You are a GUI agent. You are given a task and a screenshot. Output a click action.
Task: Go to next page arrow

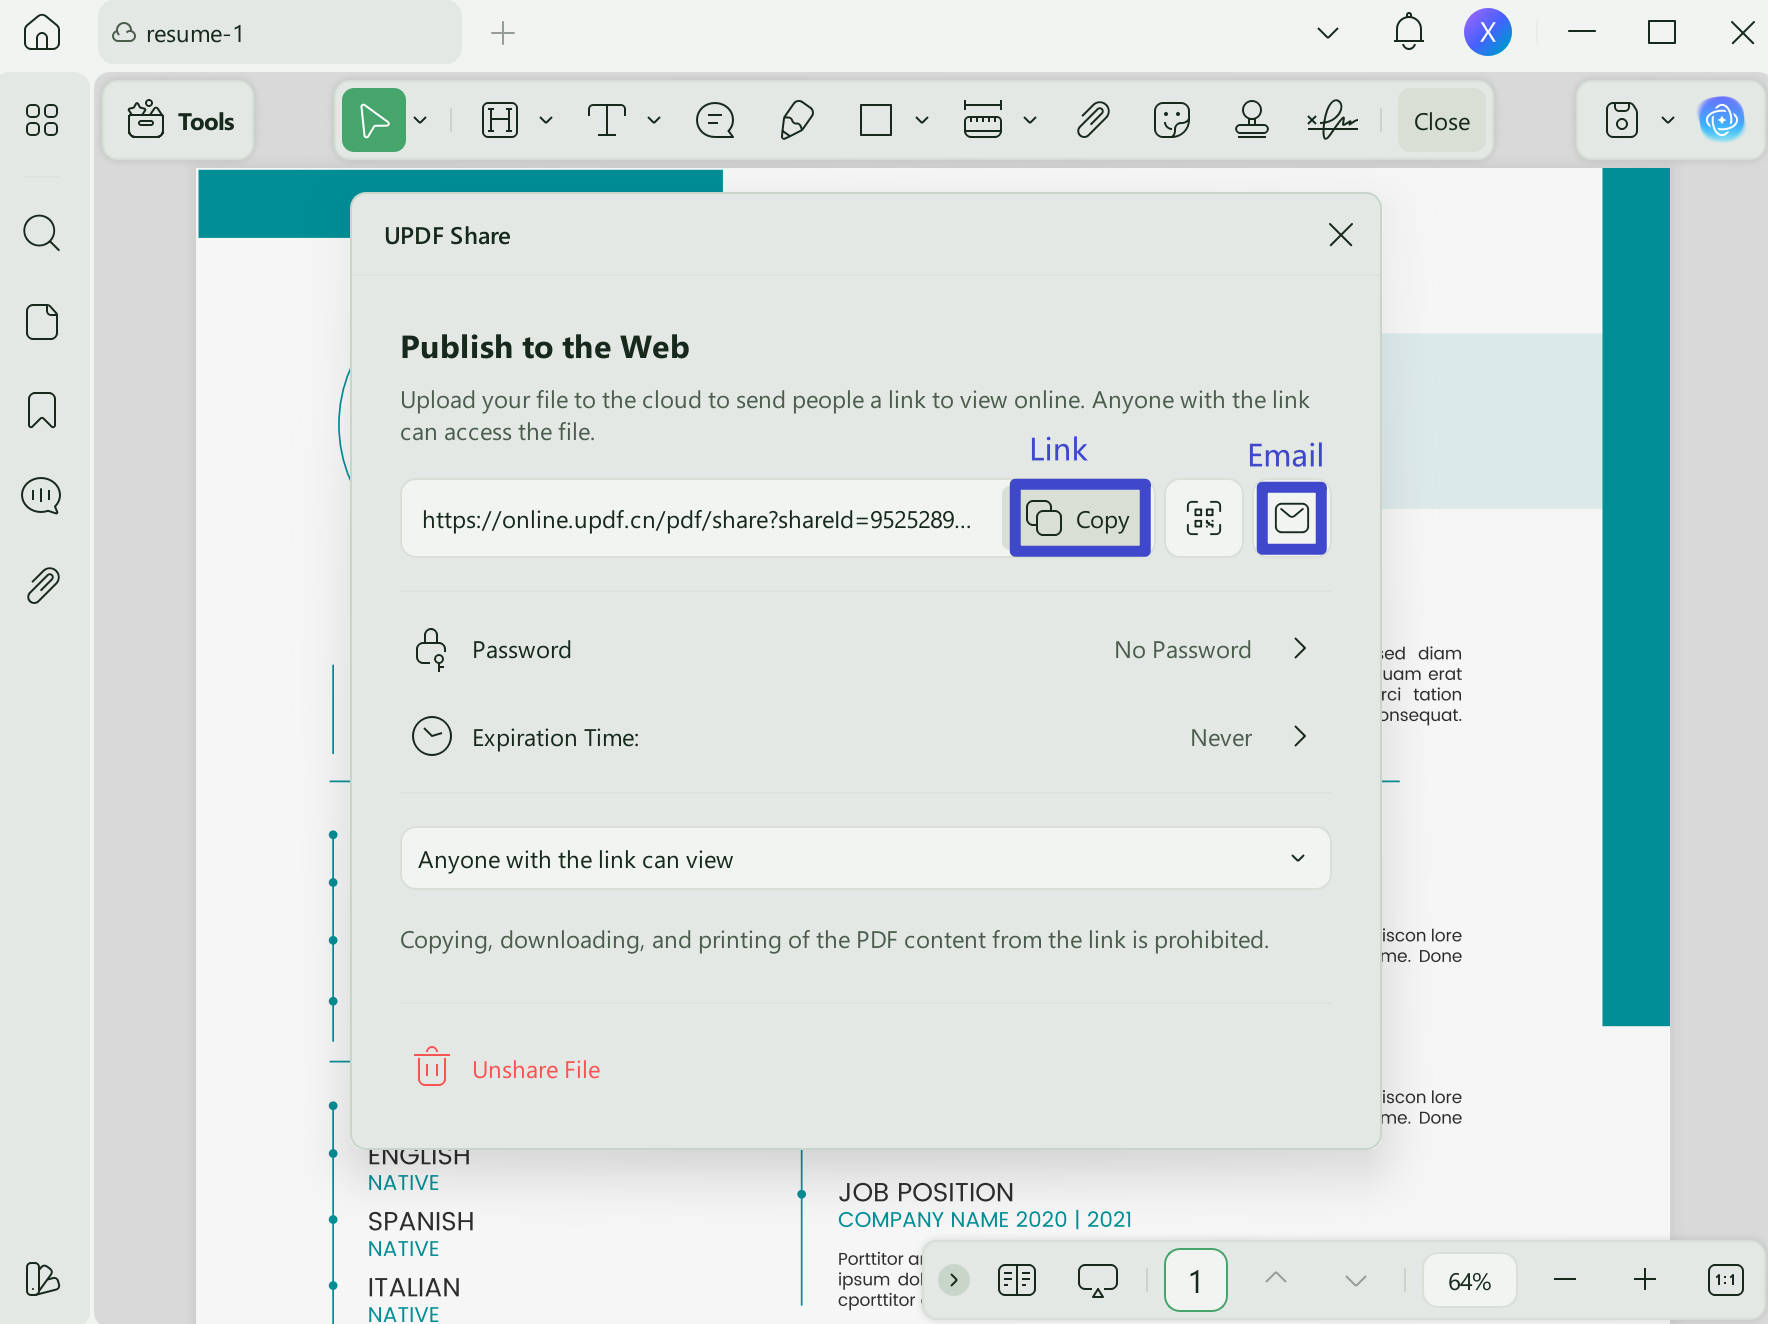[1356, 1280]
